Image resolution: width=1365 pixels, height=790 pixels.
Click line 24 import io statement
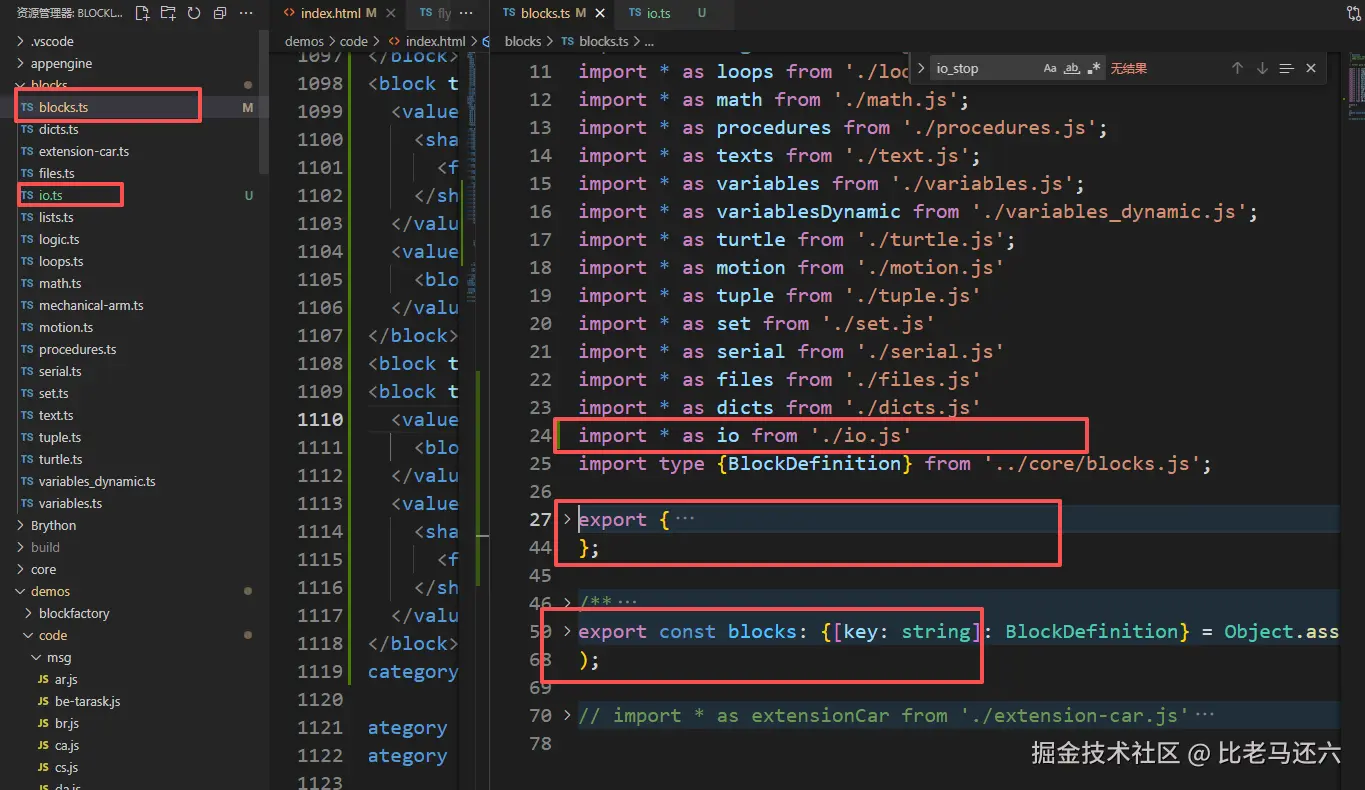click(745, 435)
